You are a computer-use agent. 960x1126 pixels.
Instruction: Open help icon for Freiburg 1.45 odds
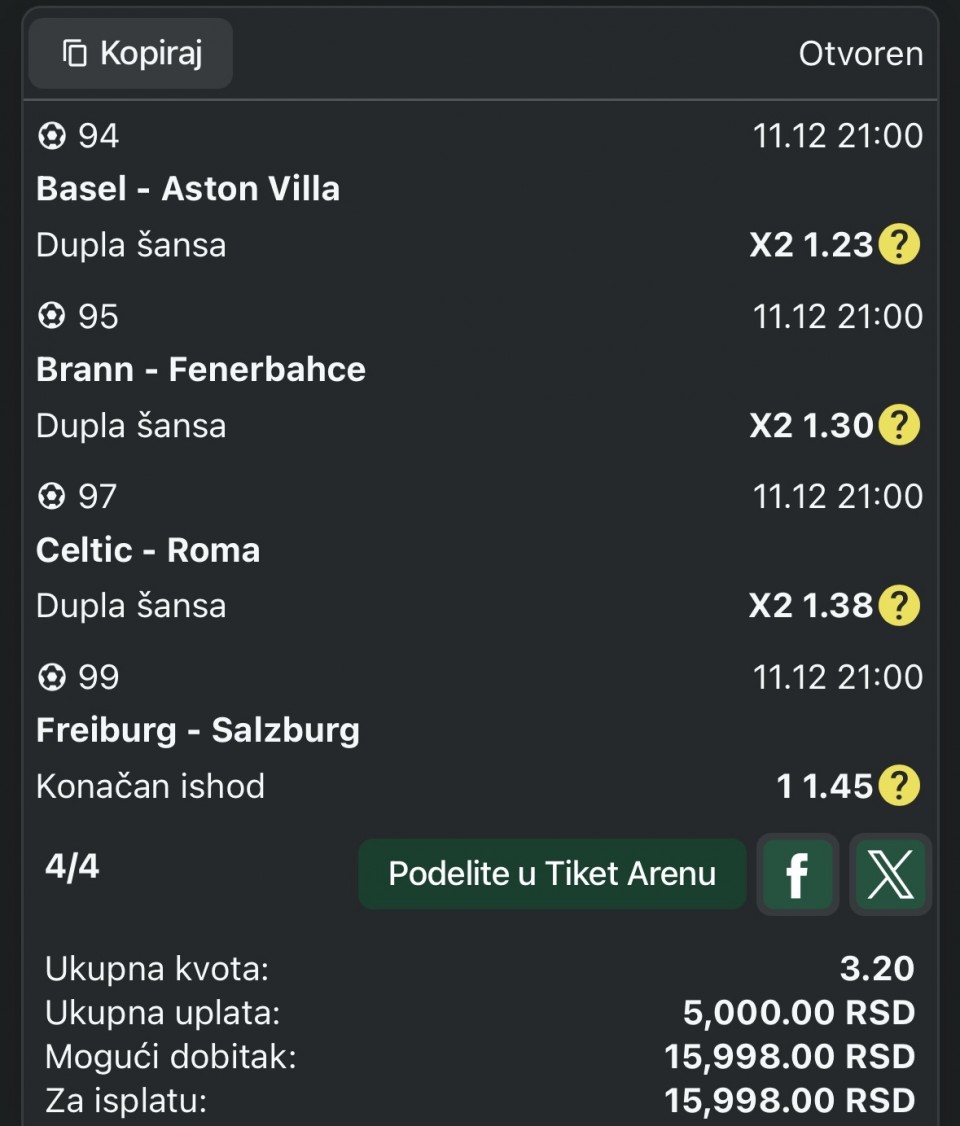[x=898, y=785]
